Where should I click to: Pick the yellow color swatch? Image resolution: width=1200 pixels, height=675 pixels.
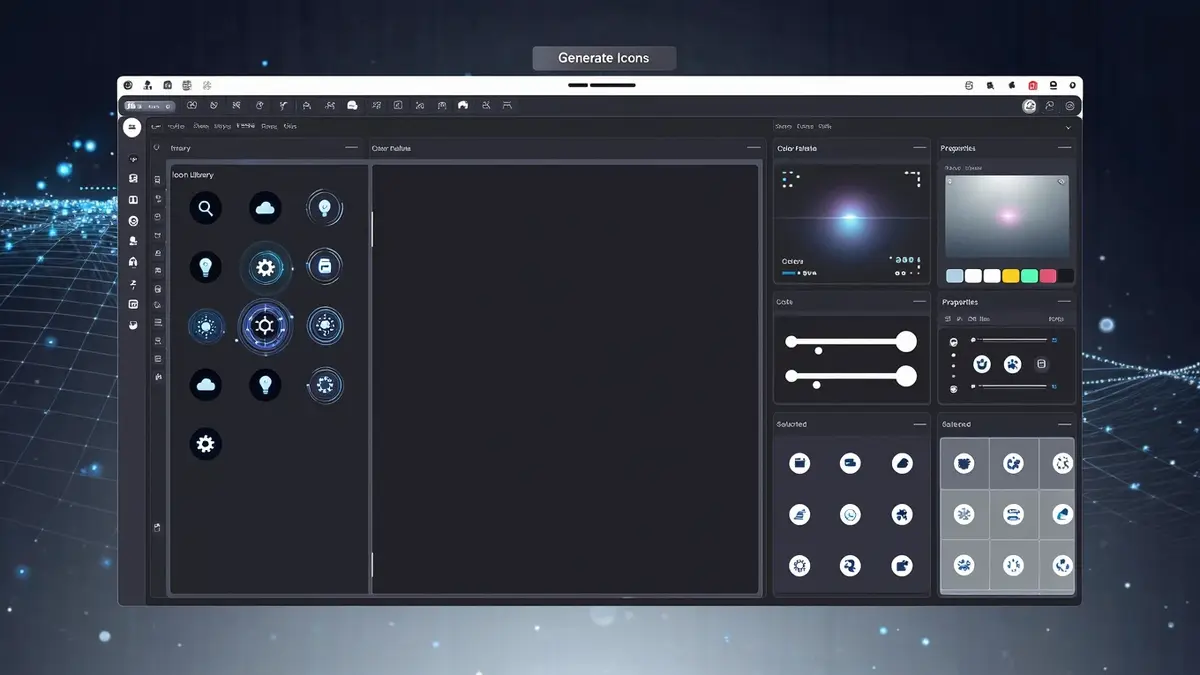pyautogui.click(x=1011, y=276)
